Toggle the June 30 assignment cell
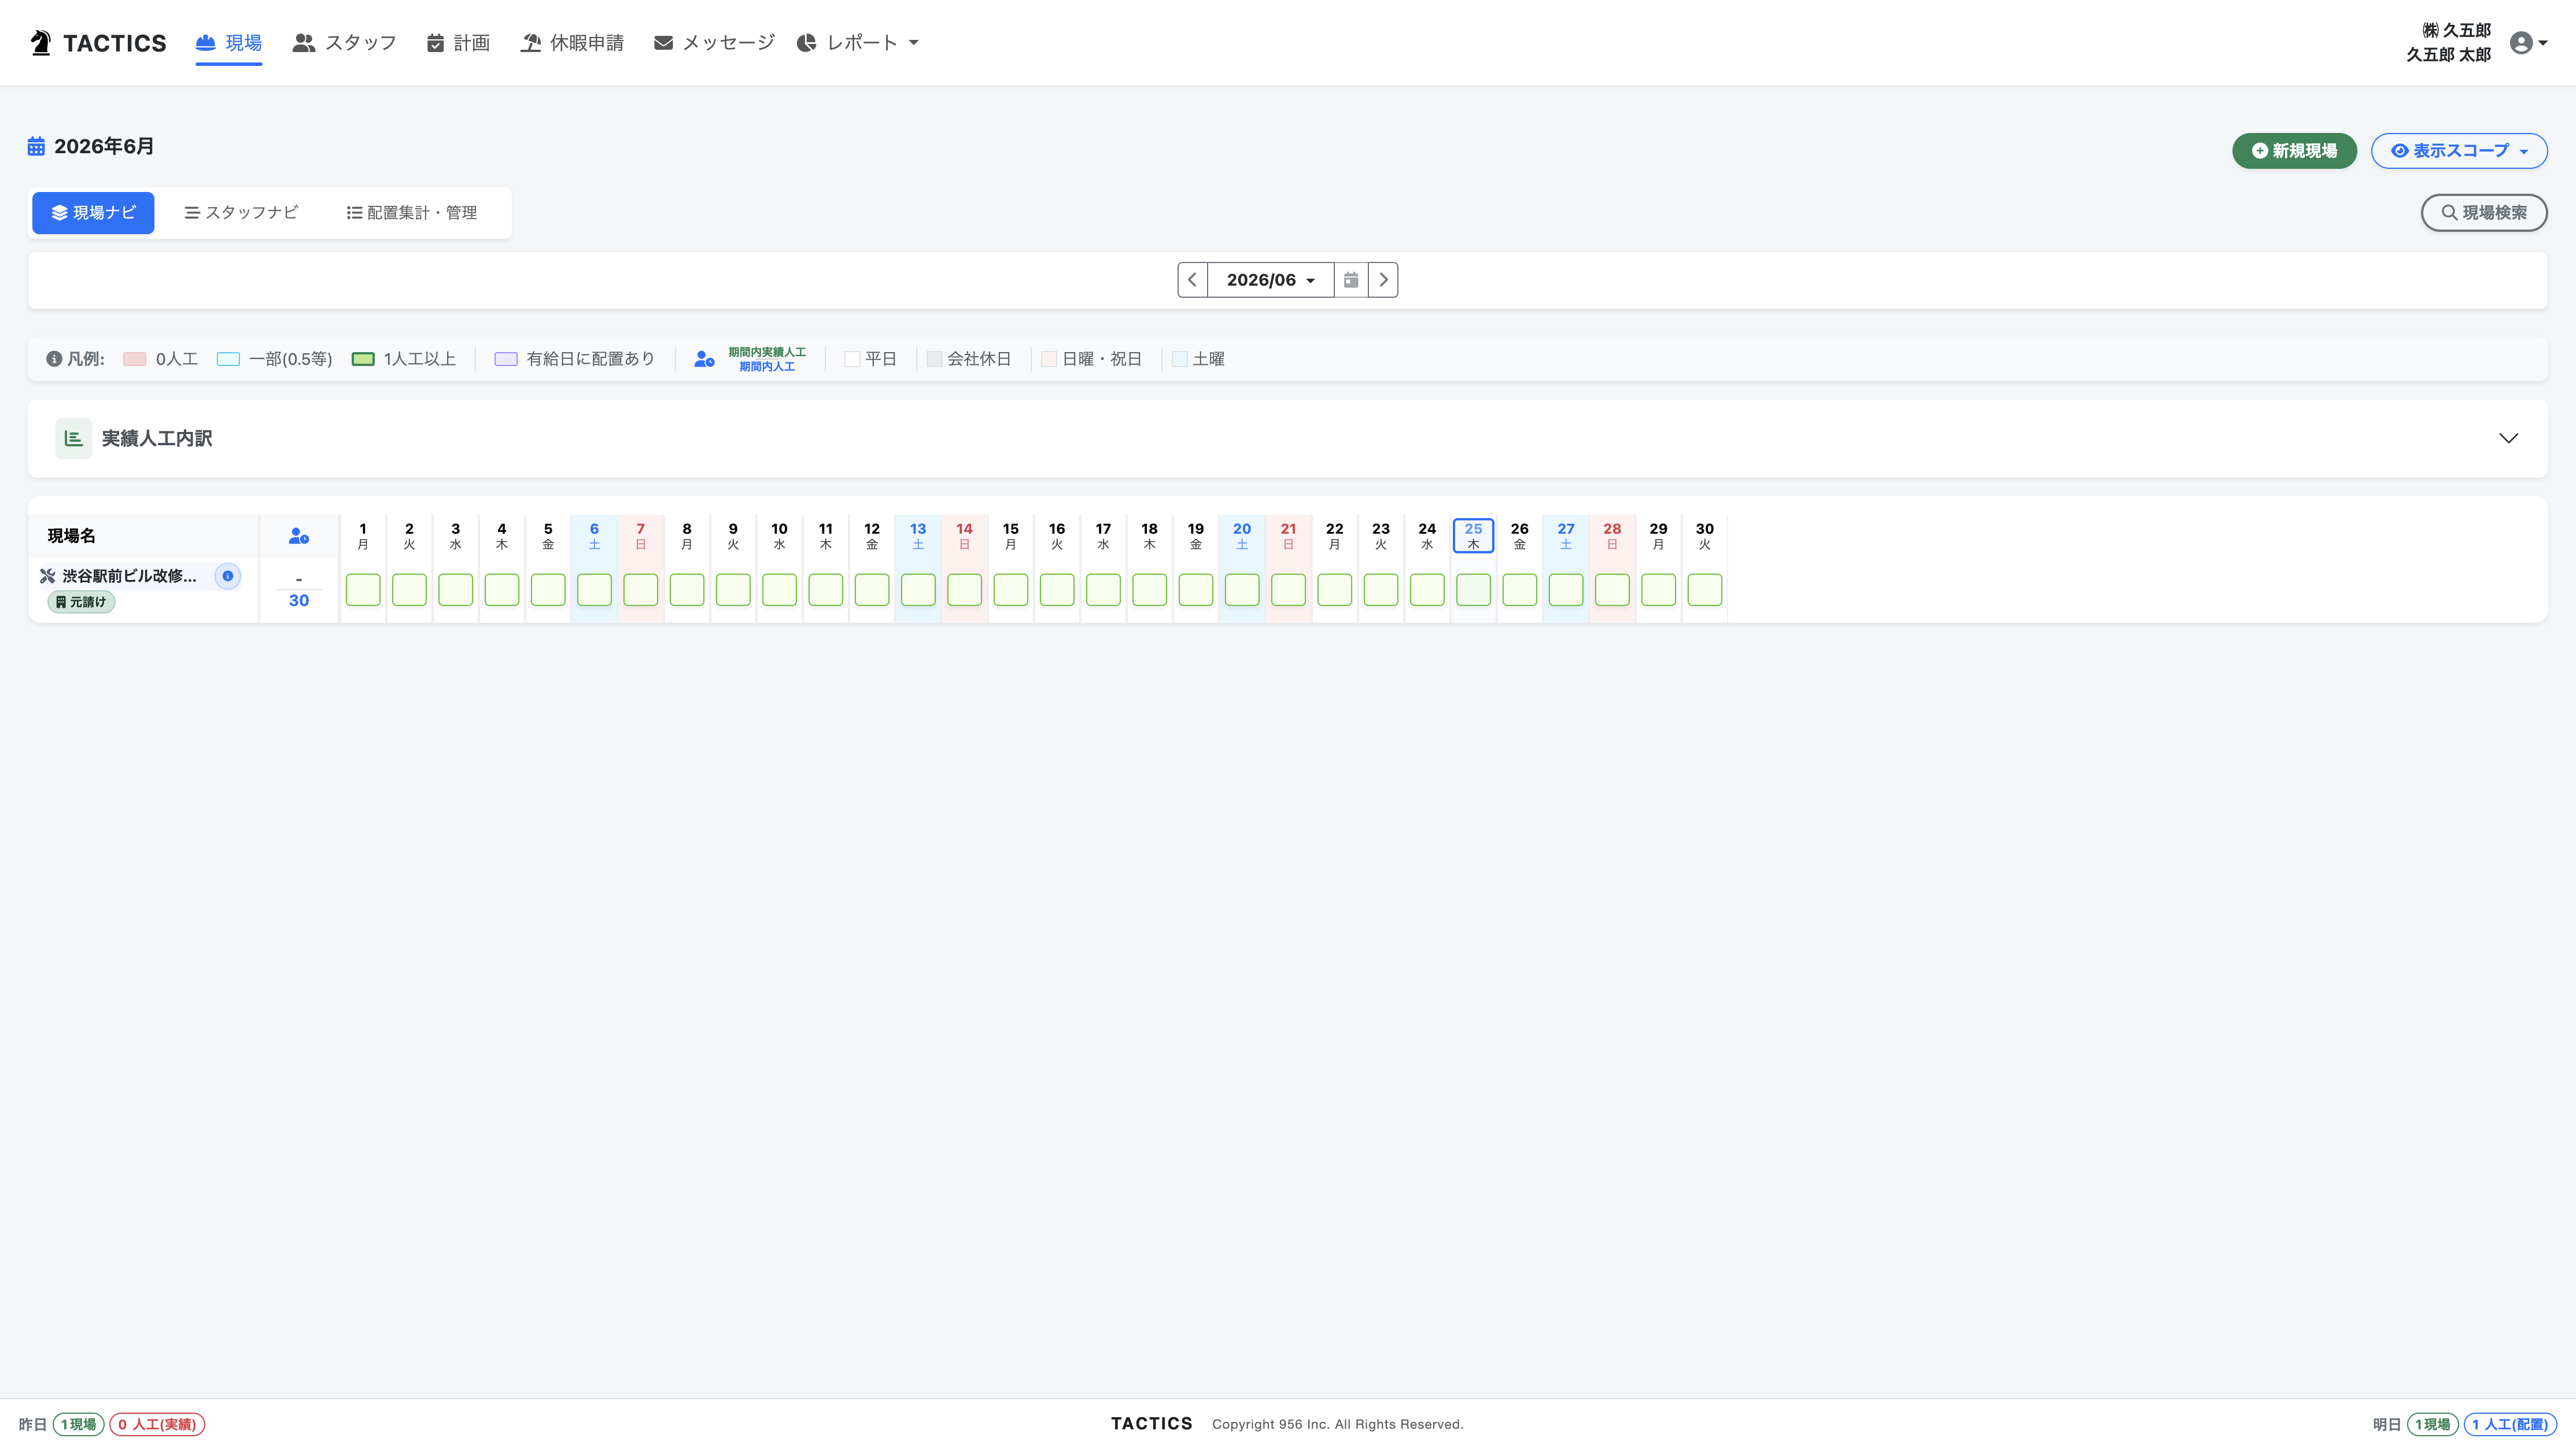The width and height of the screenshot is (2576, 1449). 1704,590
